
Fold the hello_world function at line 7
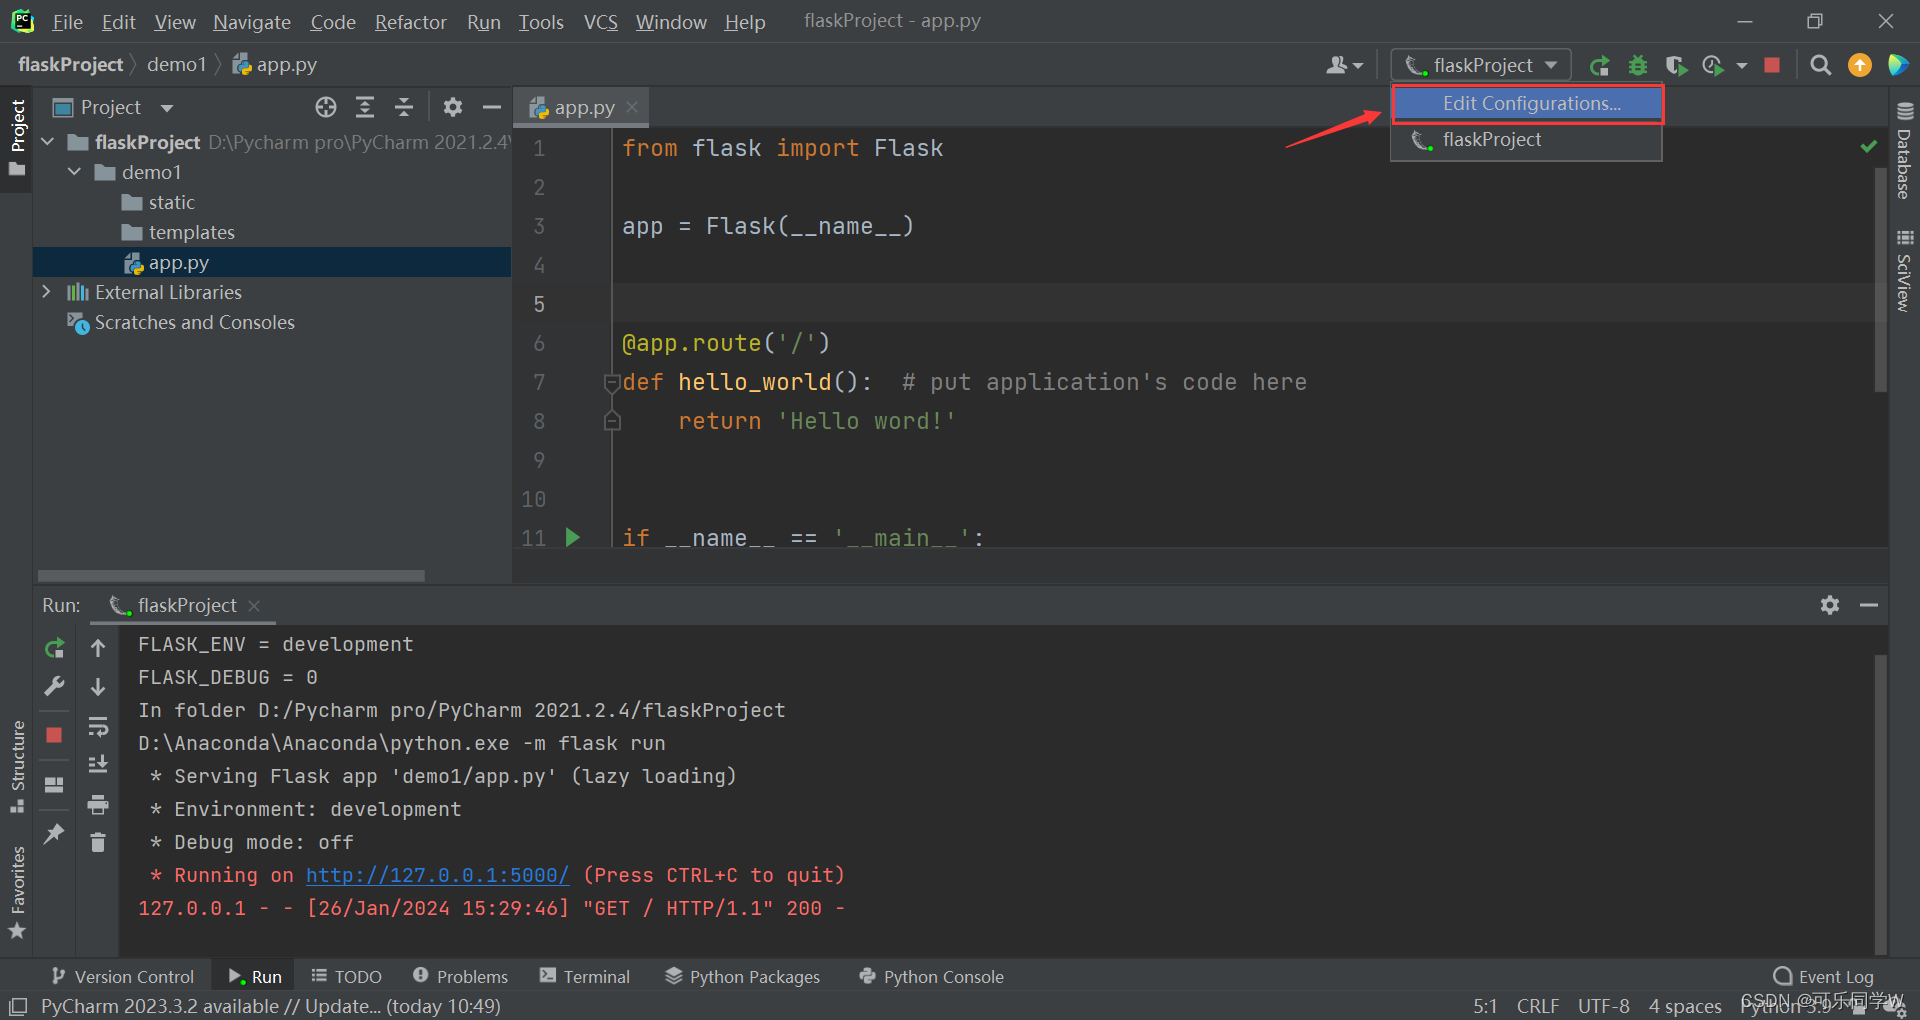[x=612, y=382]
